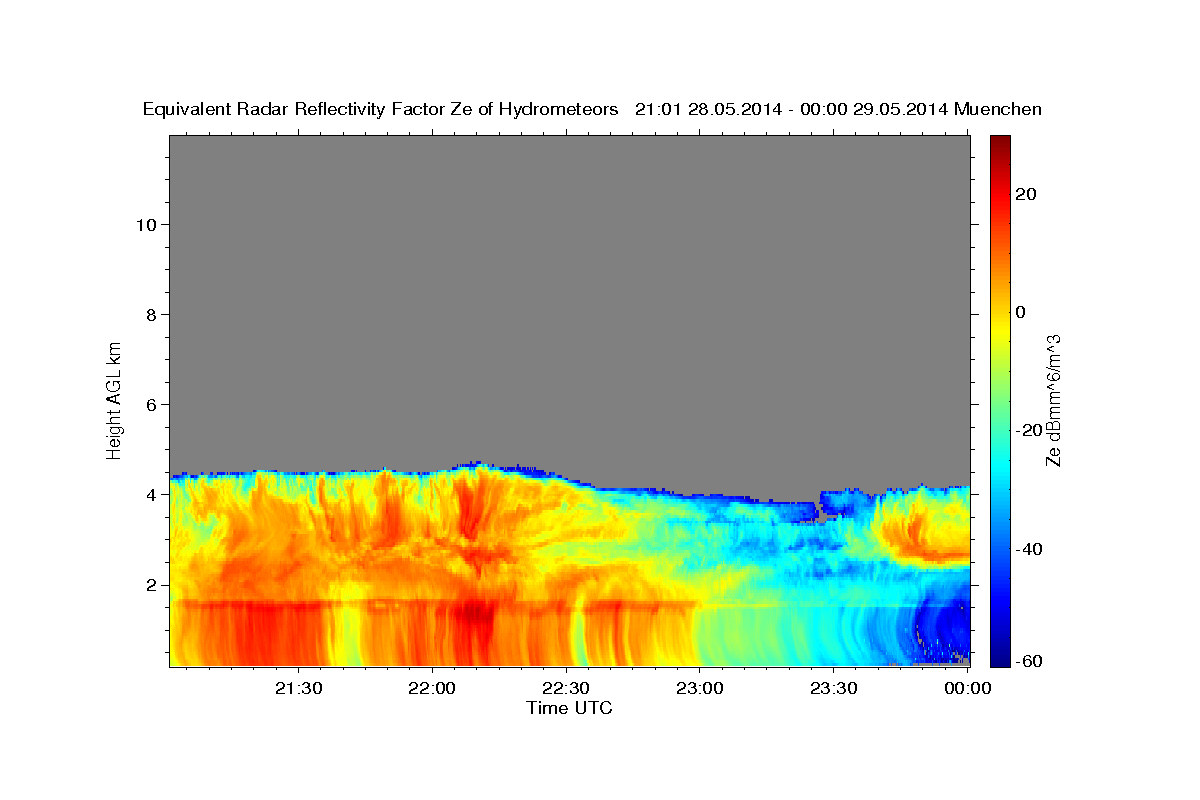Click the height tick label 2
The height and width of the screenshot is (800, 1200).
(x=150, y=585)
